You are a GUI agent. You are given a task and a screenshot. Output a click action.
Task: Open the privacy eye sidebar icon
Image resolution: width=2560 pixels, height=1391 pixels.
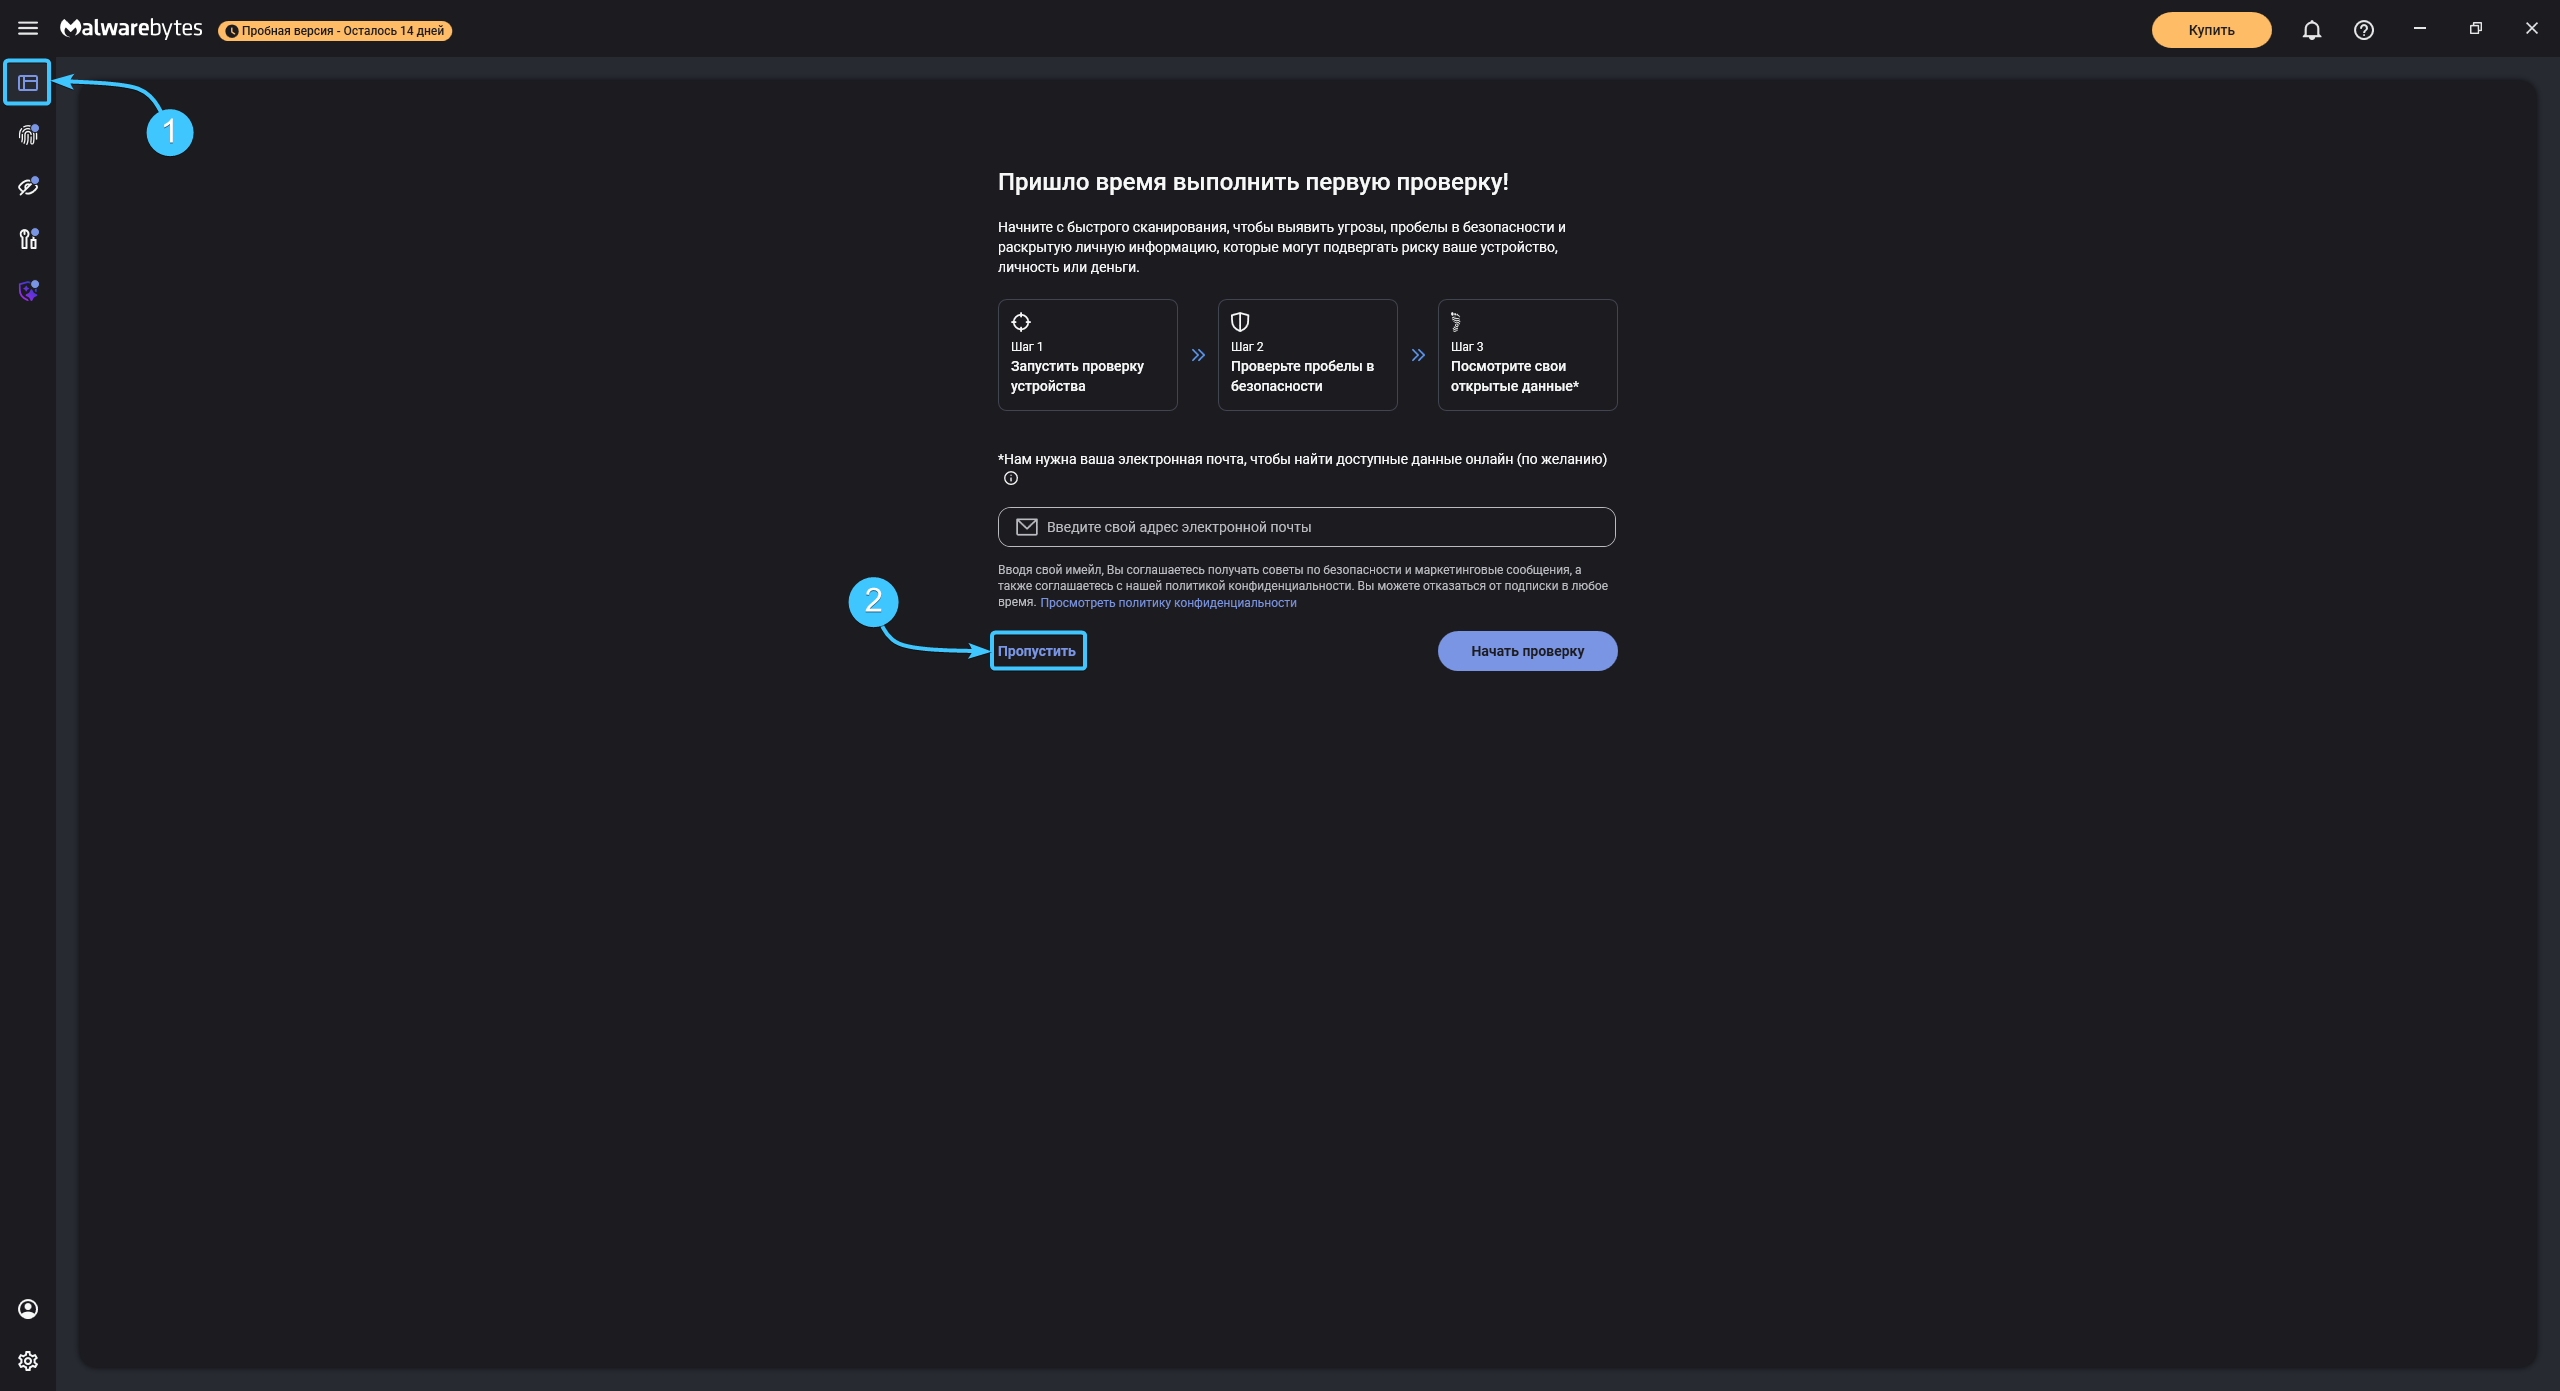click(x=28, y=187)
